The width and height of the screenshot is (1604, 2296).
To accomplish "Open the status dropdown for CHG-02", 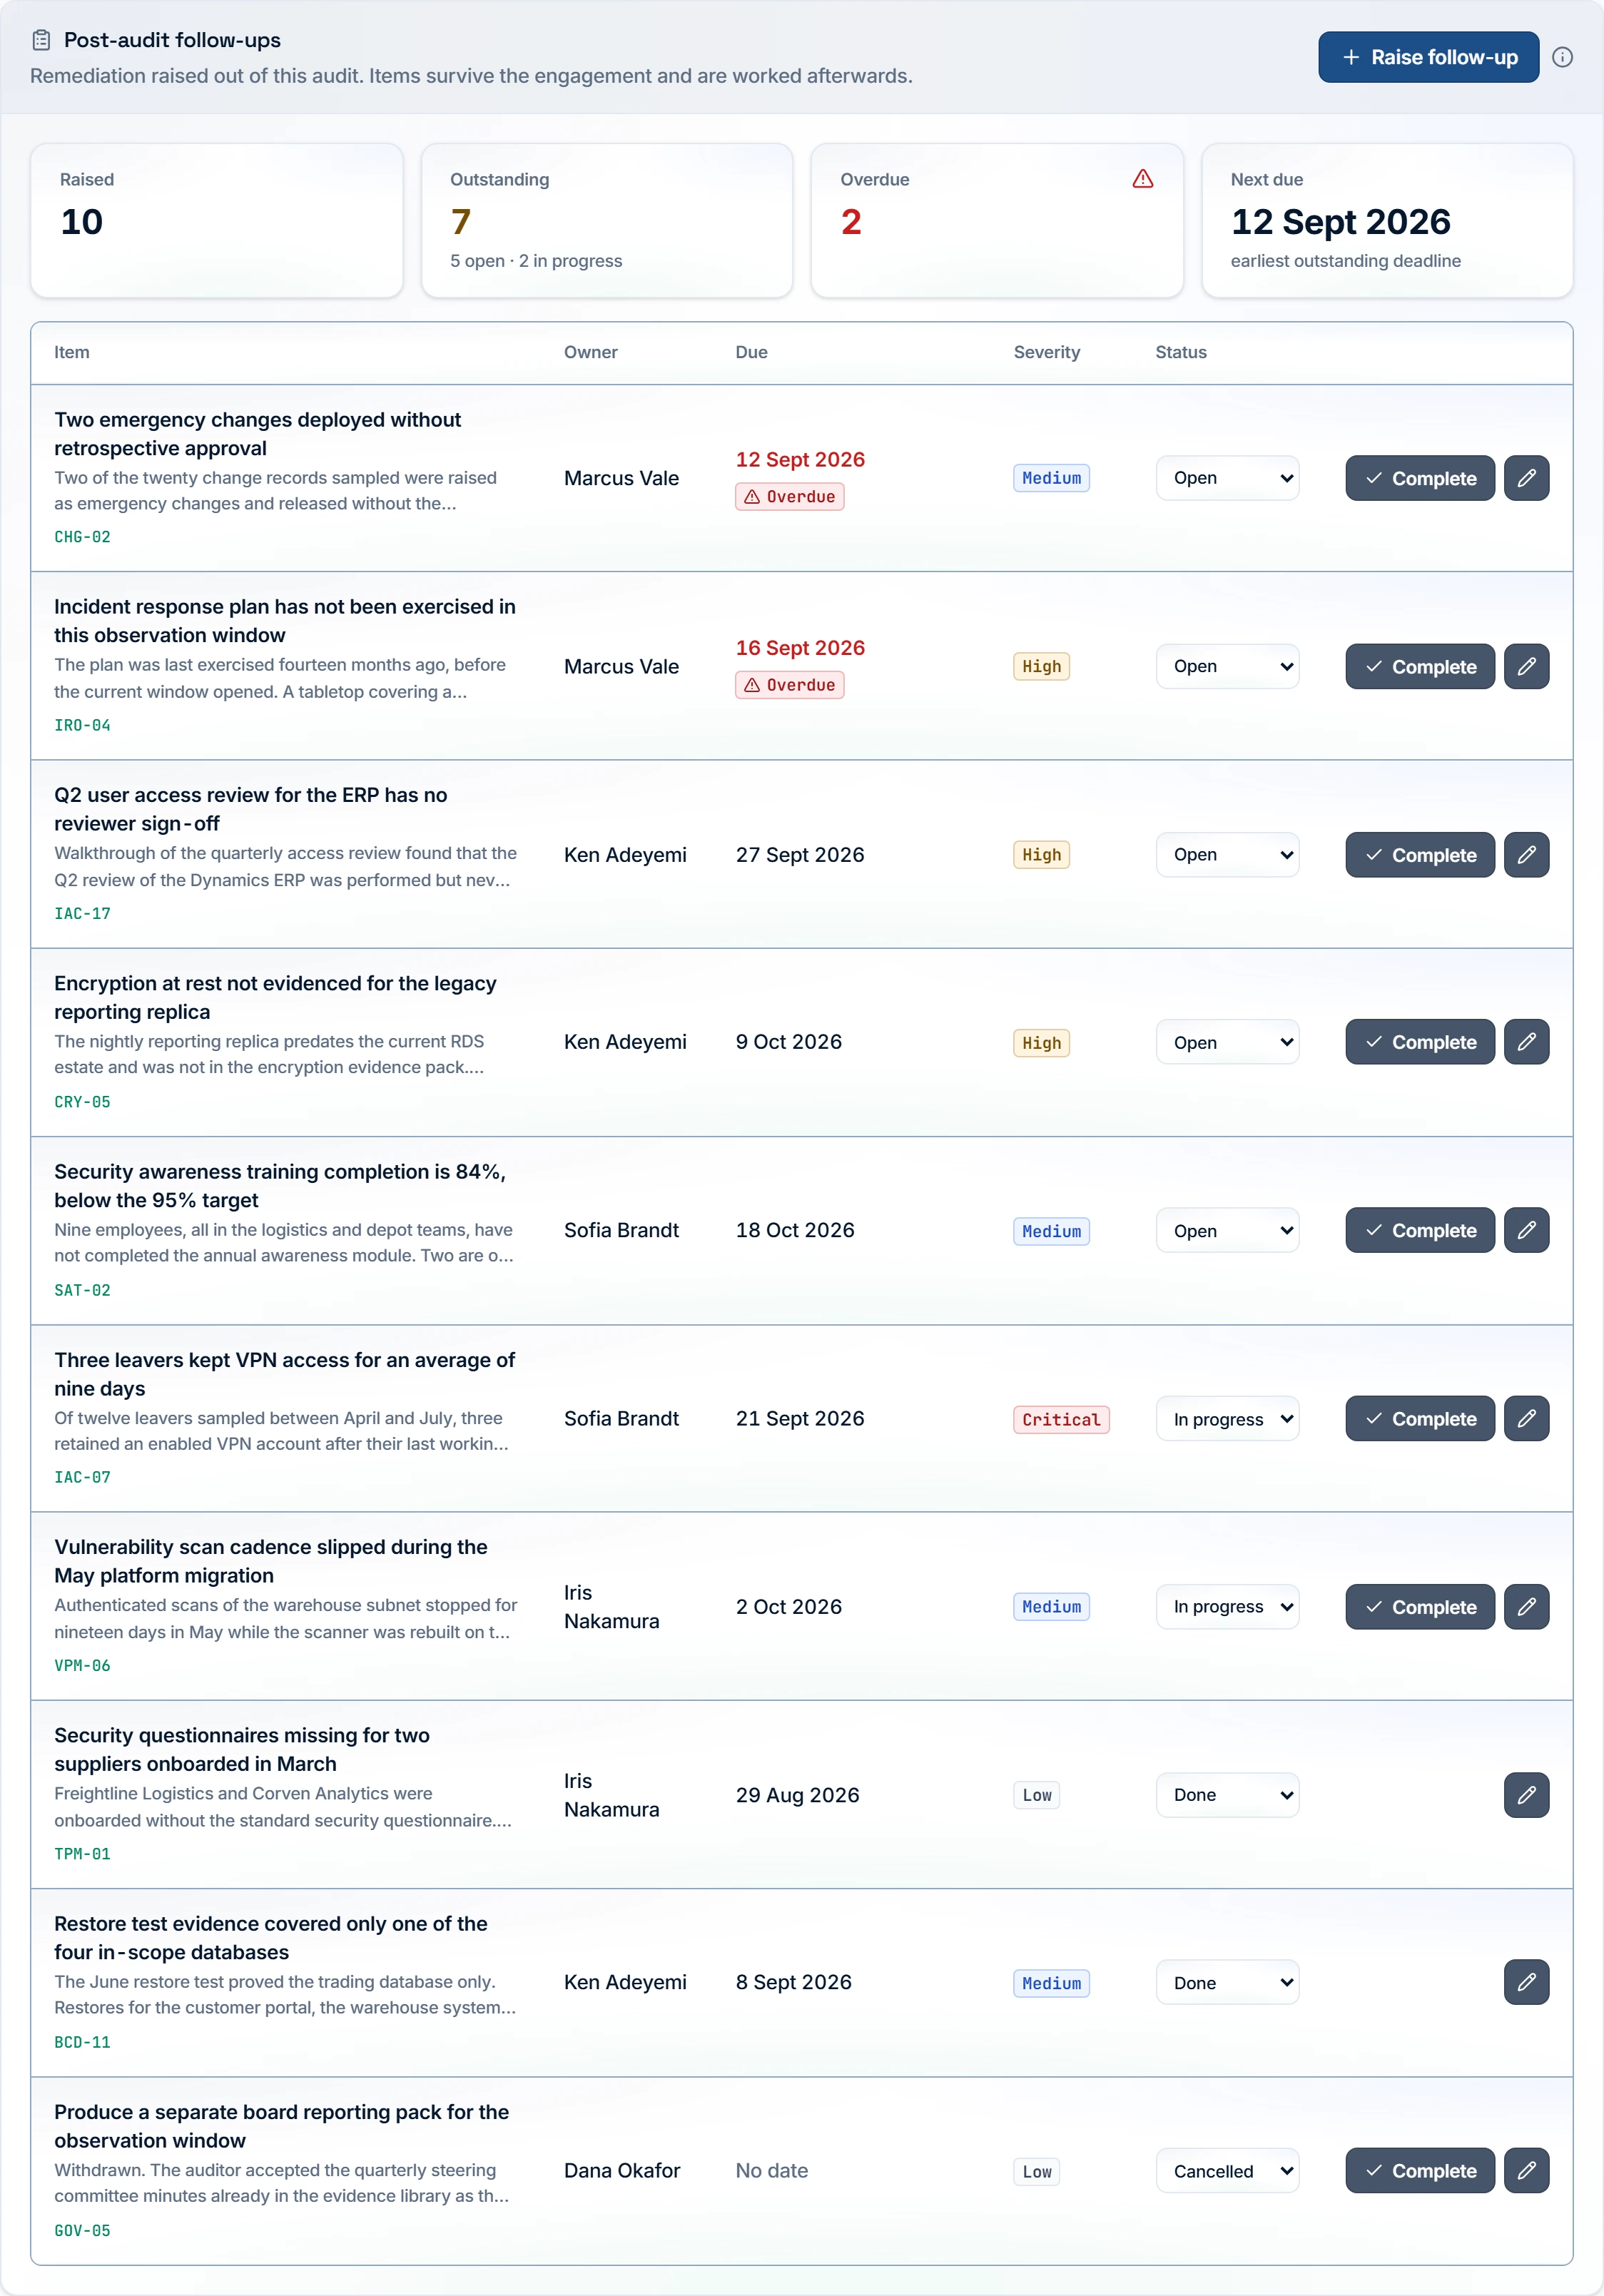I will 1227,478.
